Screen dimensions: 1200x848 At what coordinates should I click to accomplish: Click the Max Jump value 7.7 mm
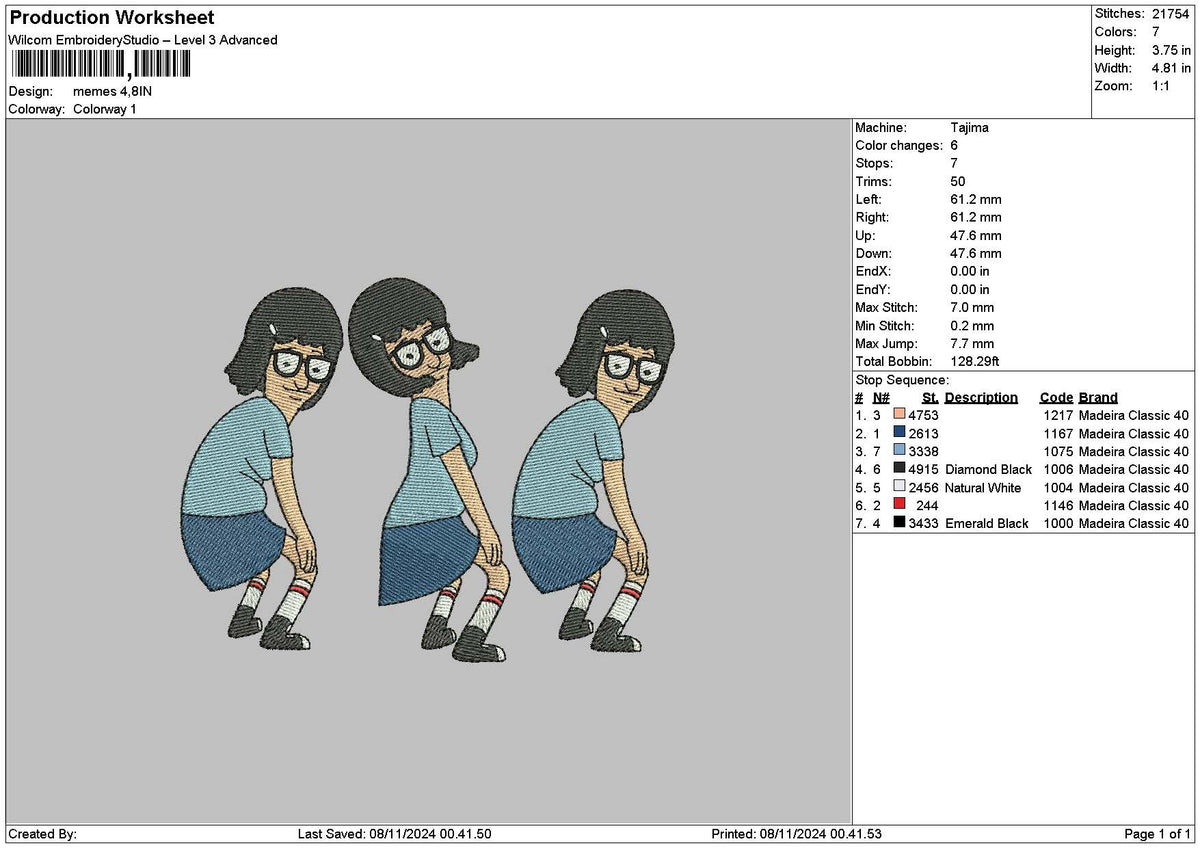point(972,344)
